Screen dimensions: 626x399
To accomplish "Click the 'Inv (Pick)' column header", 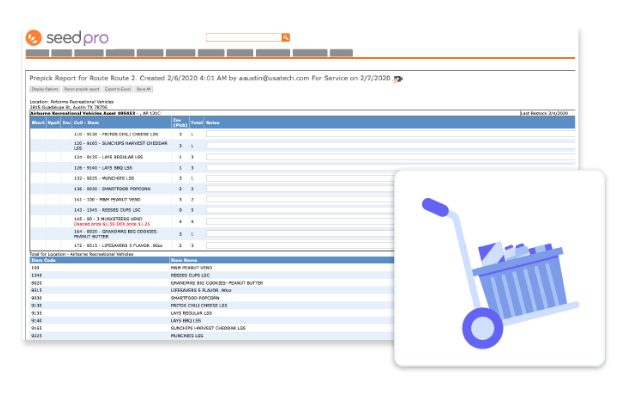I will coord(180,123).
